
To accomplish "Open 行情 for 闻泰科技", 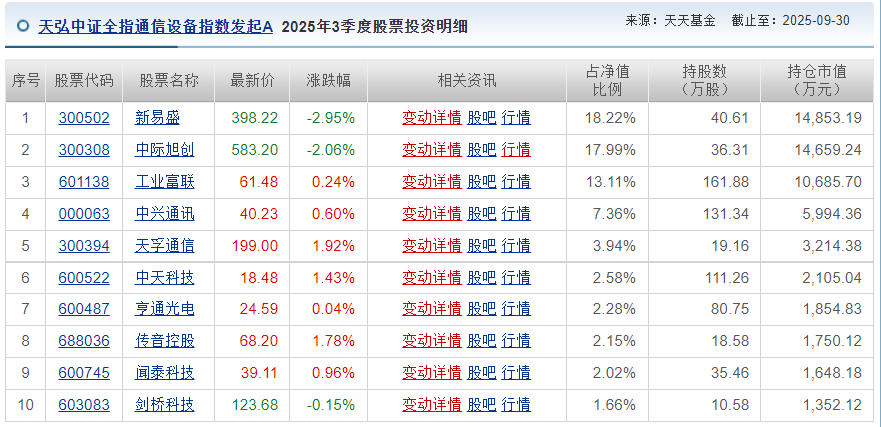I will 516,373.
